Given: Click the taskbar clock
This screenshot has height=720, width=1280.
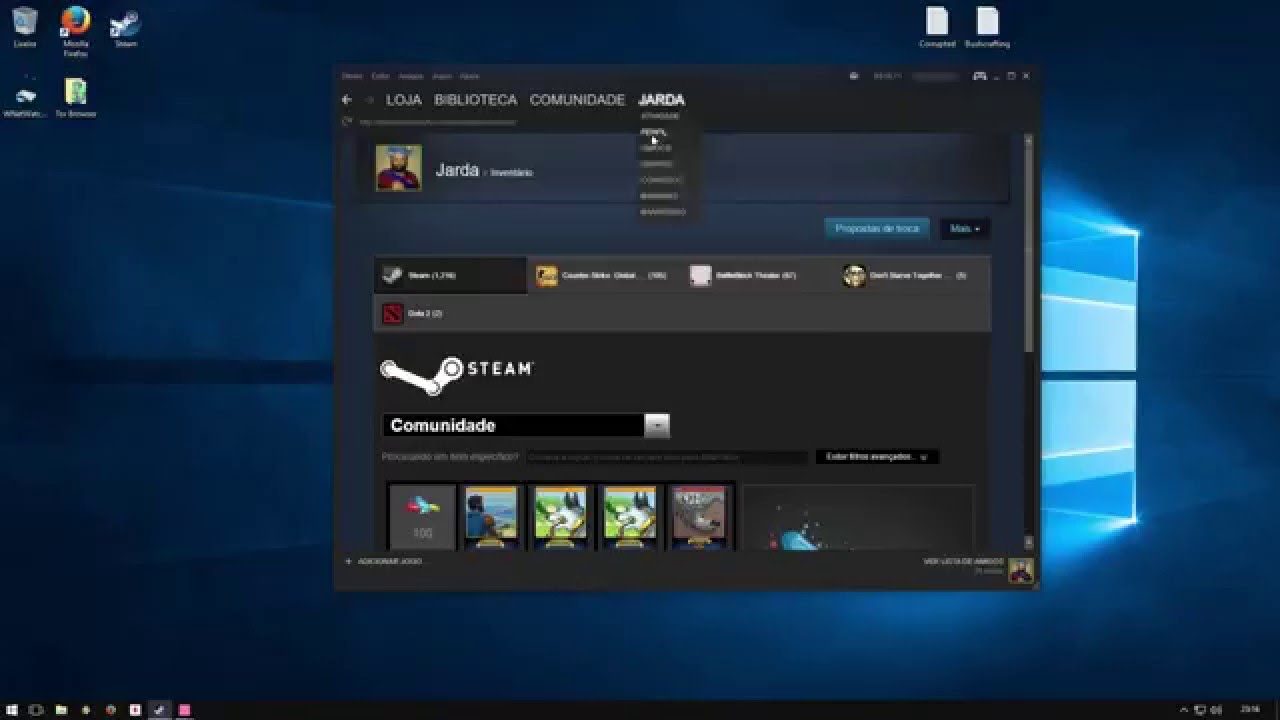Looking at the screenshot, I should (x=1250, y=710).
